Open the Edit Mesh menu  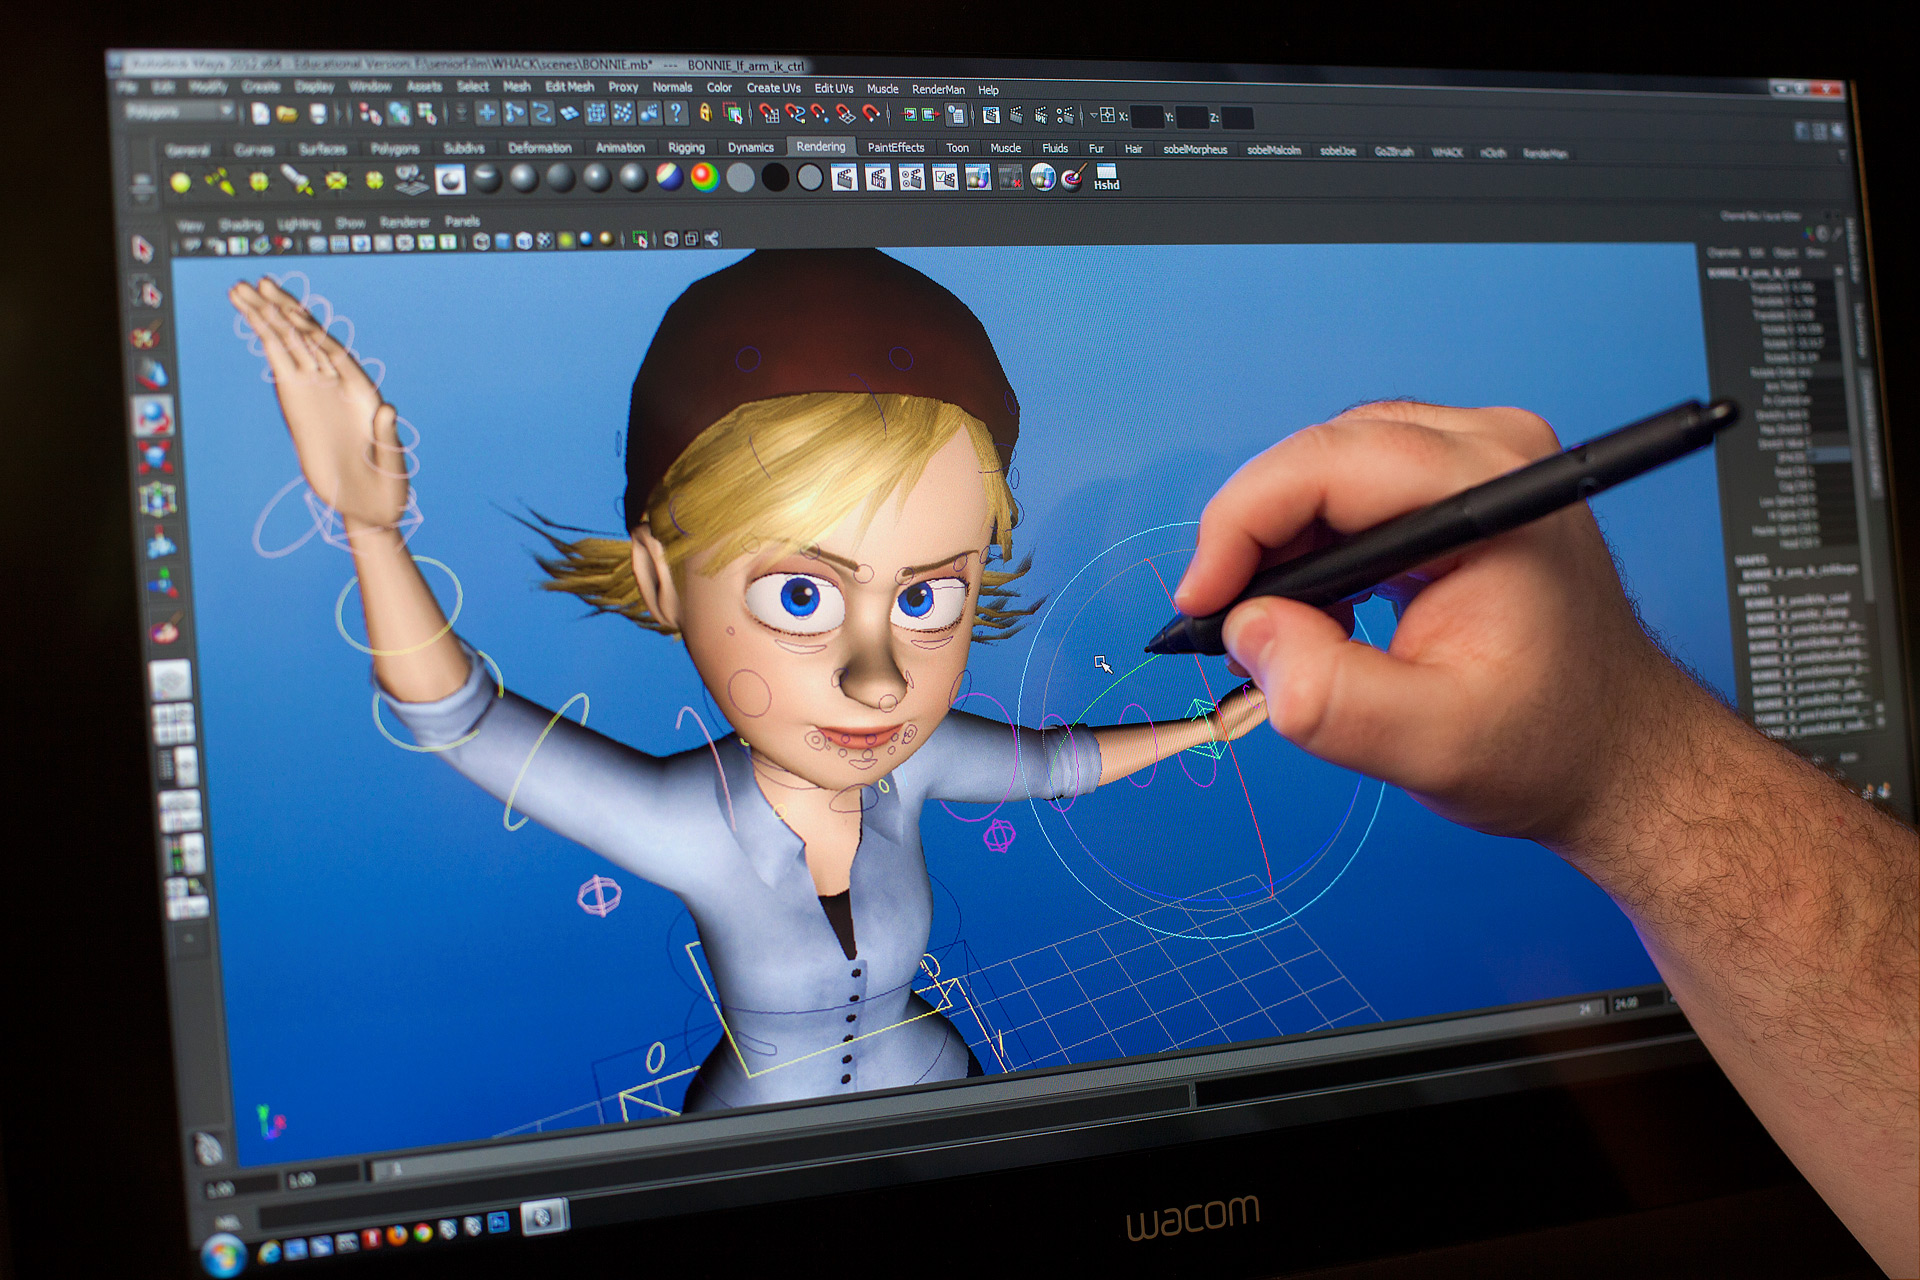point(569,87)
